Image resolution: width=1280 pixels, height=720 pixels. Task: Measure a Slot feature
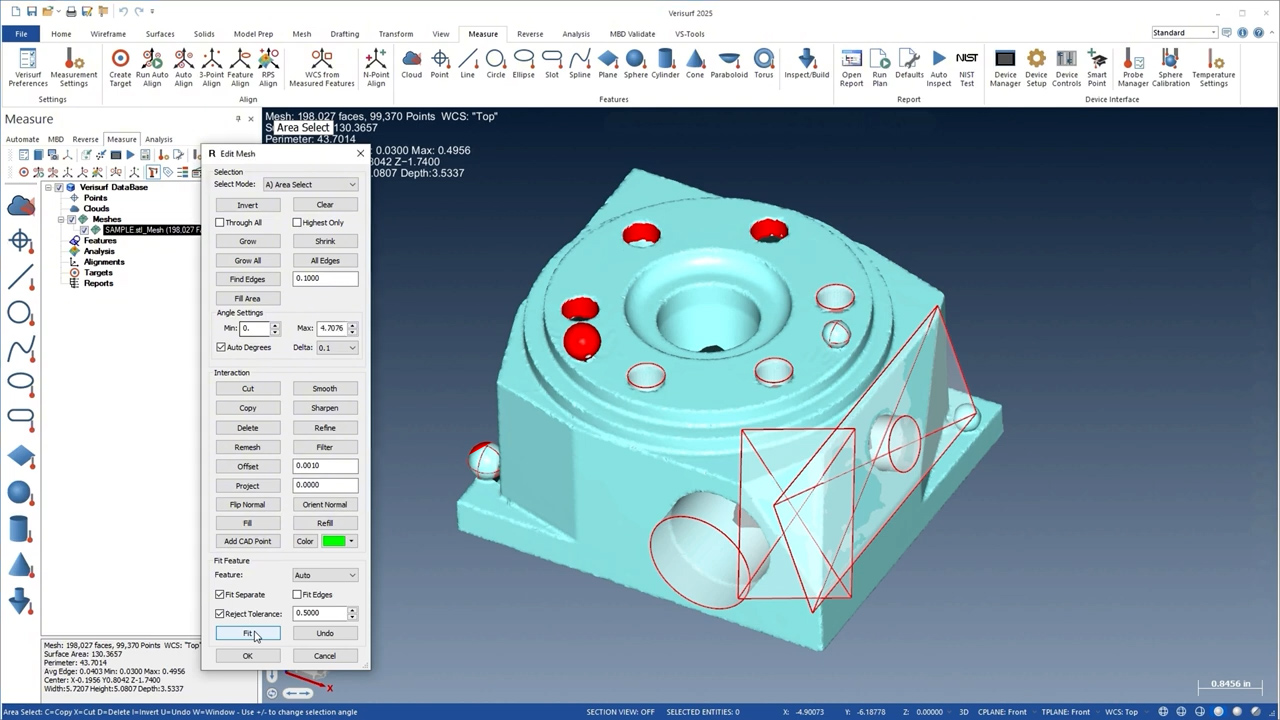[552, 64]
